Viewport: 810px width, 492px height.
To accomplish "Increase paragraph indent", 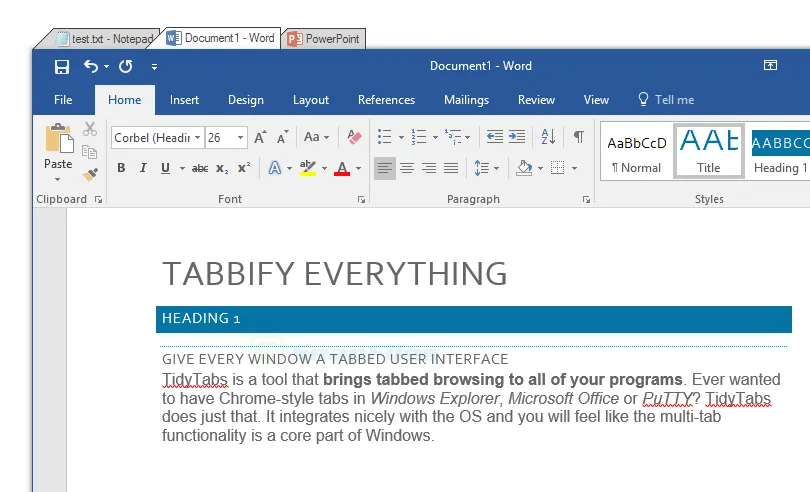I will 517,137.
